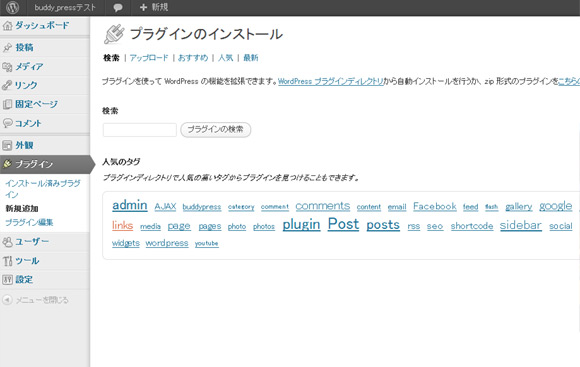The image size is (580, 367).
Task: Open the ダッシュボード menu
Action: (42, 26)
